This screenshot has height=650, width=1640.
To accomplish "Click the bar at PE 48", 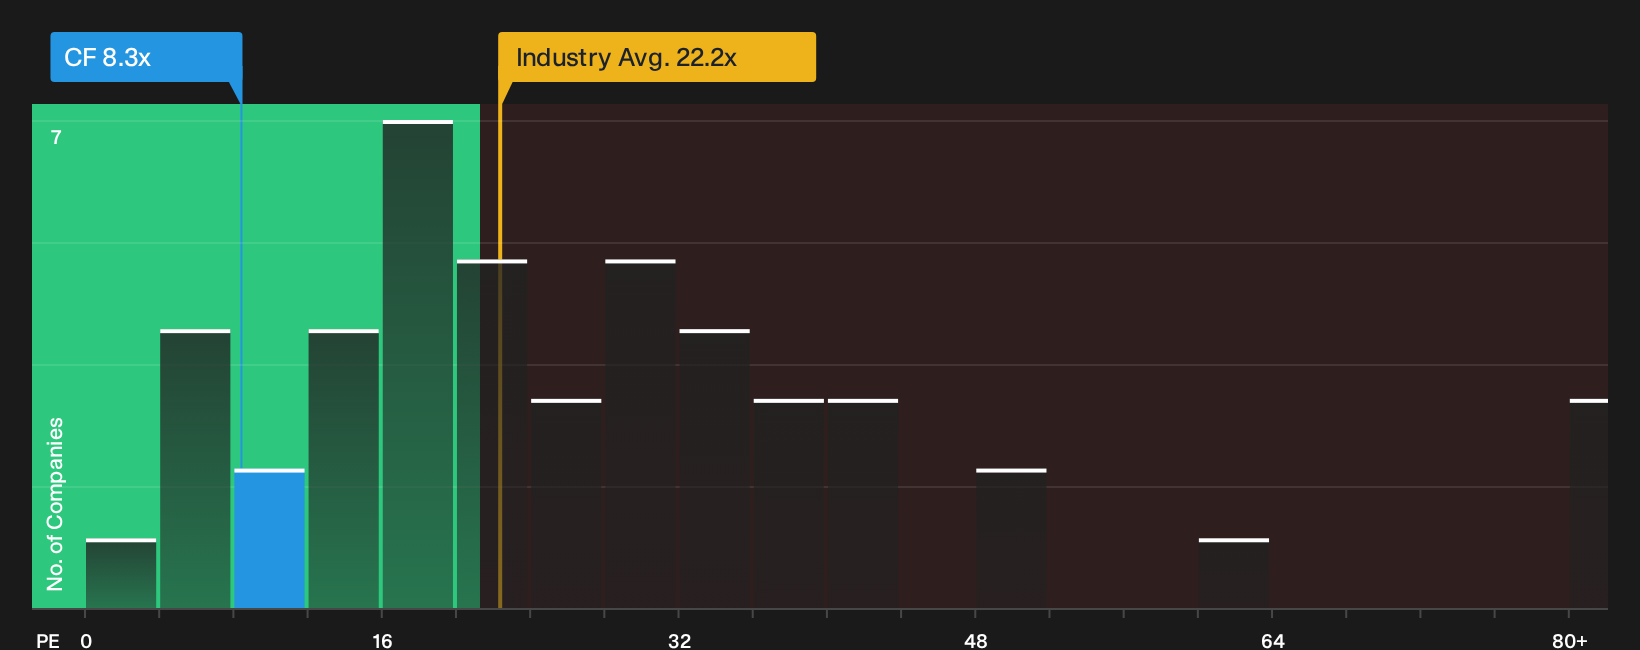I will point(1011,538).
